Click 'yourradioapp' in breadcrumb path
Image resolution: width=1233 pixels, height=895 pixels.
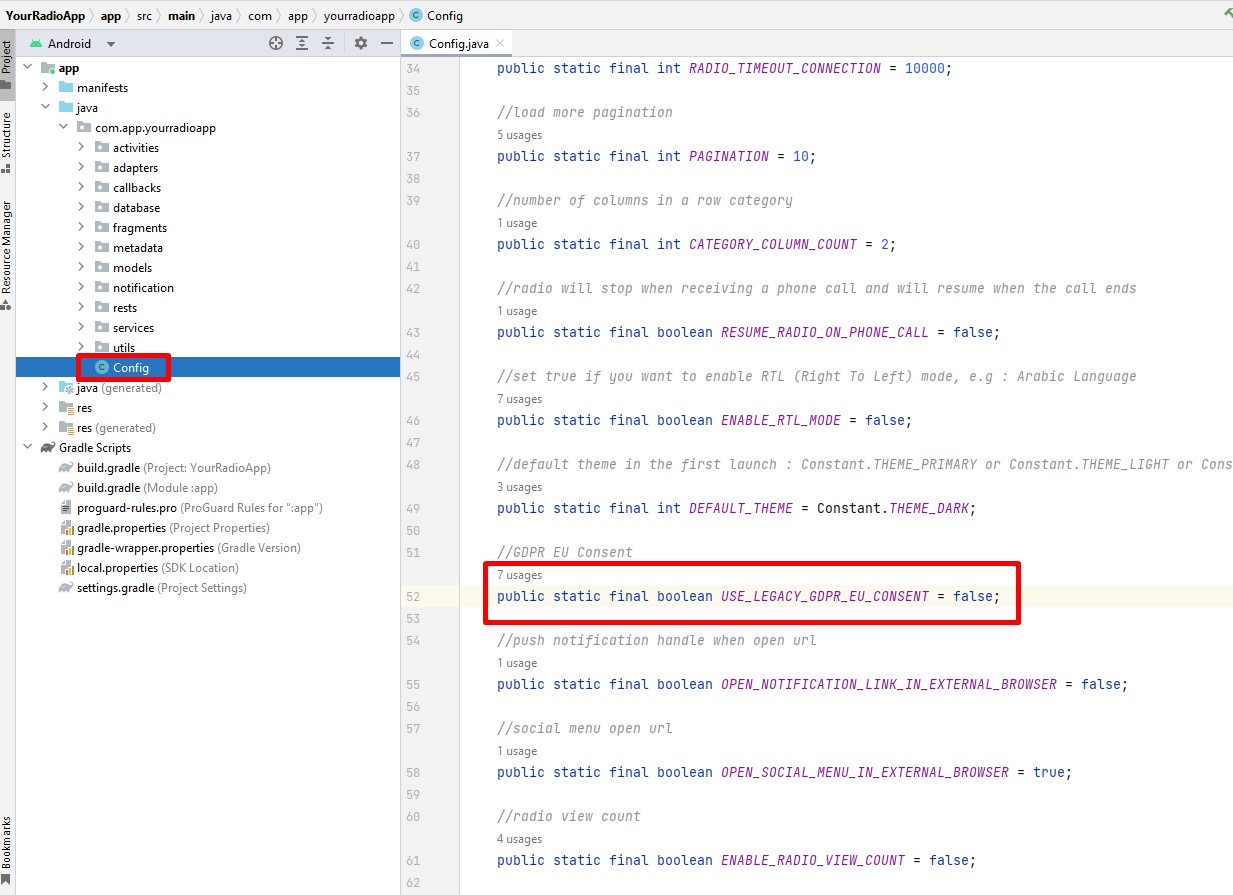click(x=360, y=15)
